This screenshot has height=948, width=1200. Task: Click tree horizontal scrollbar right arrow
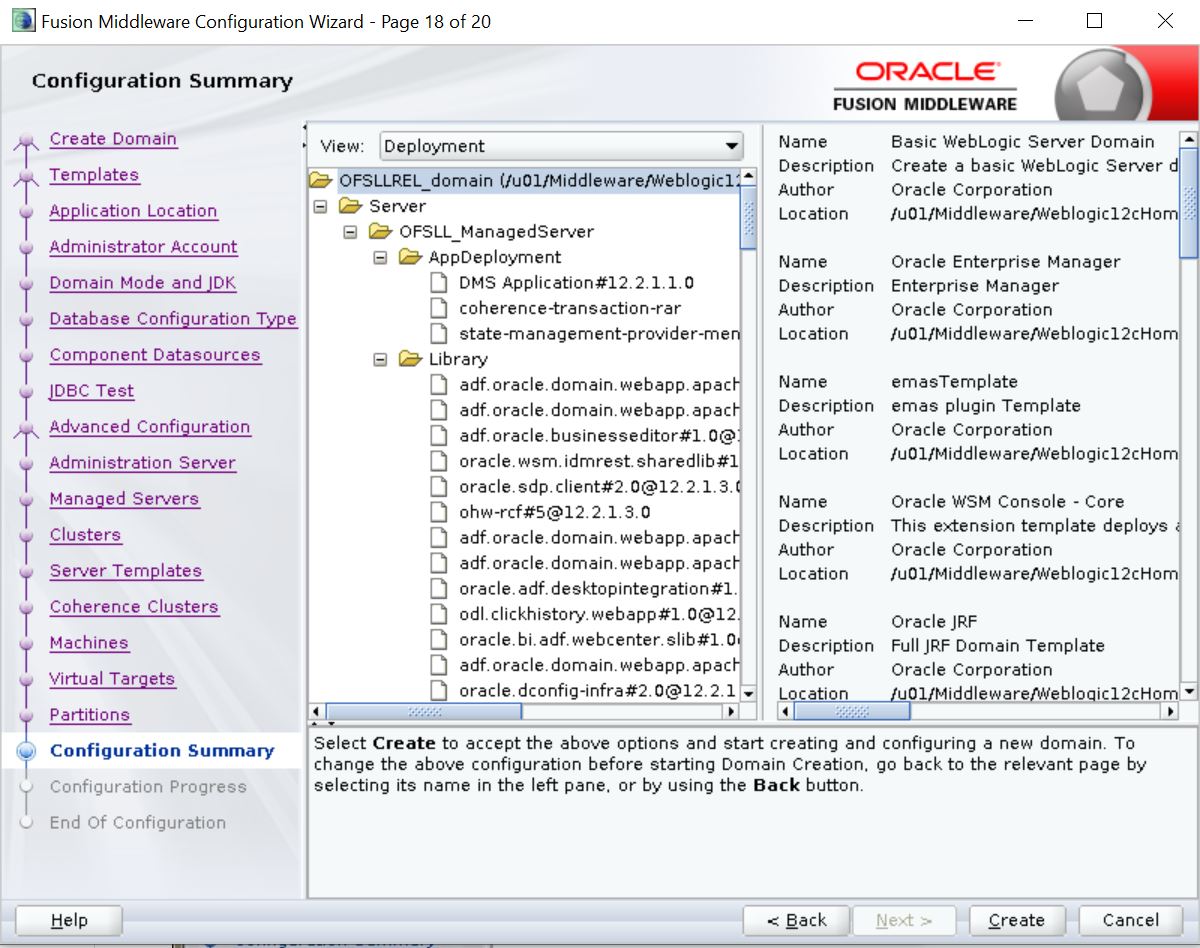731,712
